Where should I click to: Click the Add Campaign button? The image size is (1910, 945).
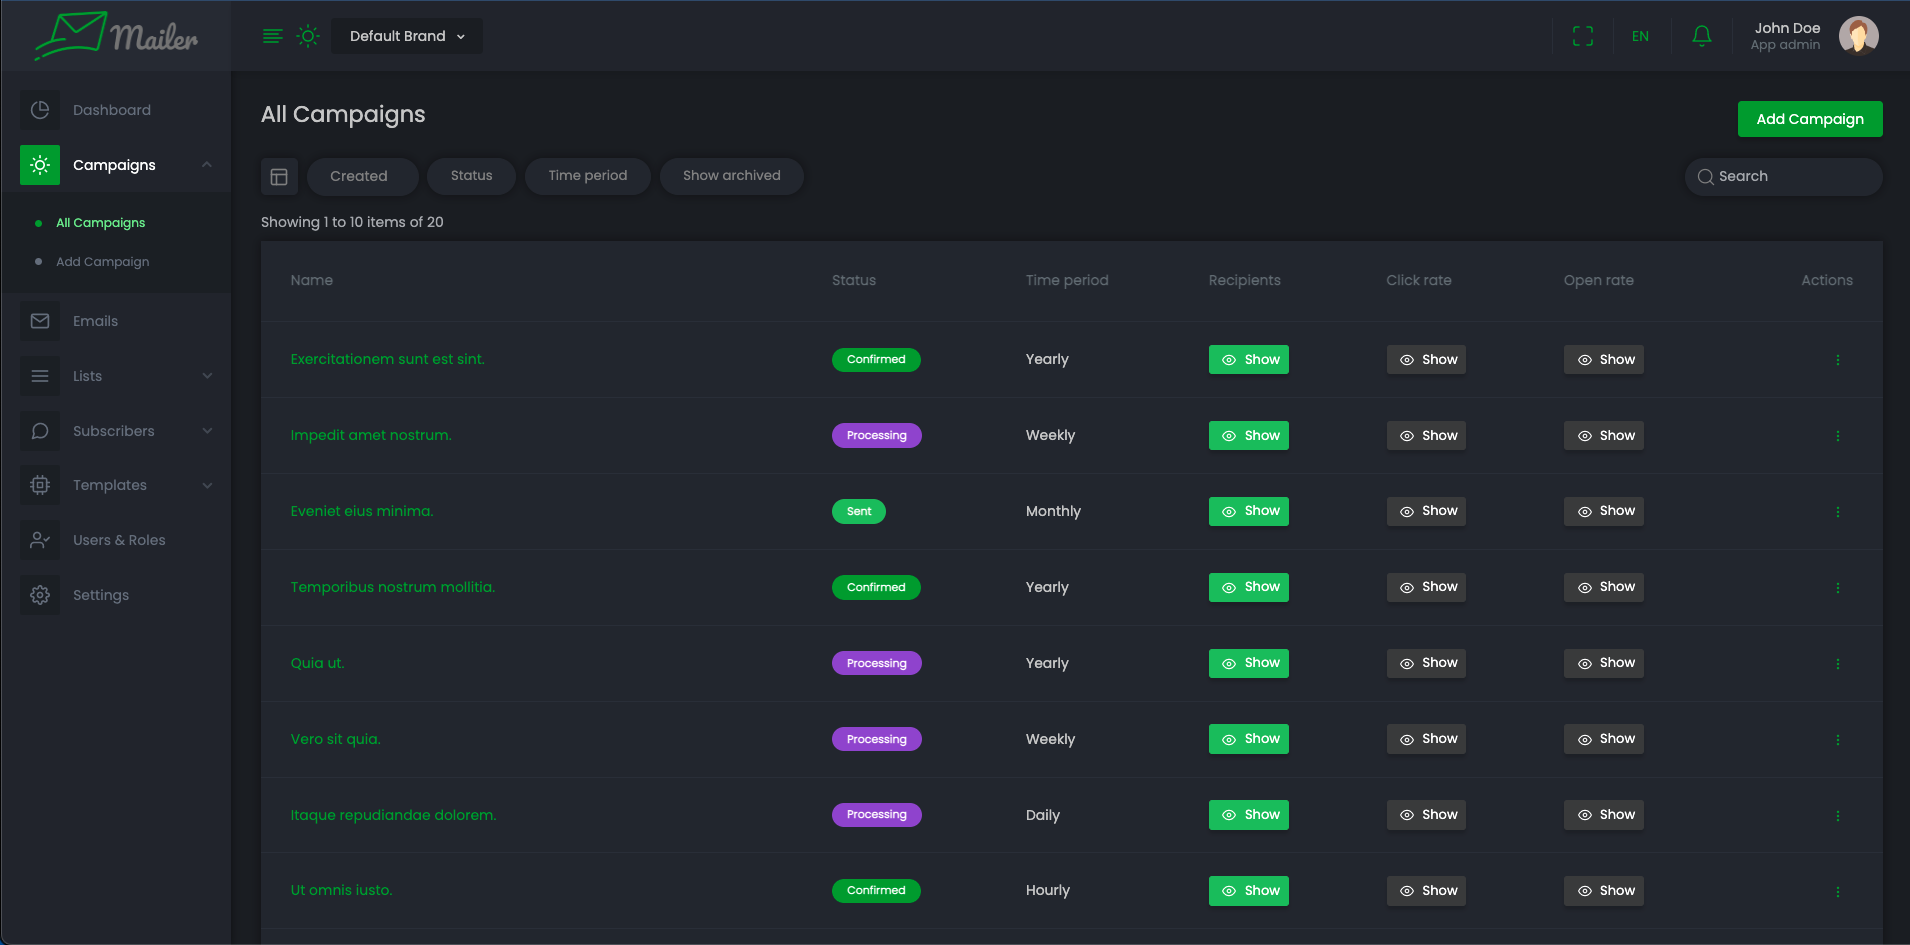pos(1809,119)
